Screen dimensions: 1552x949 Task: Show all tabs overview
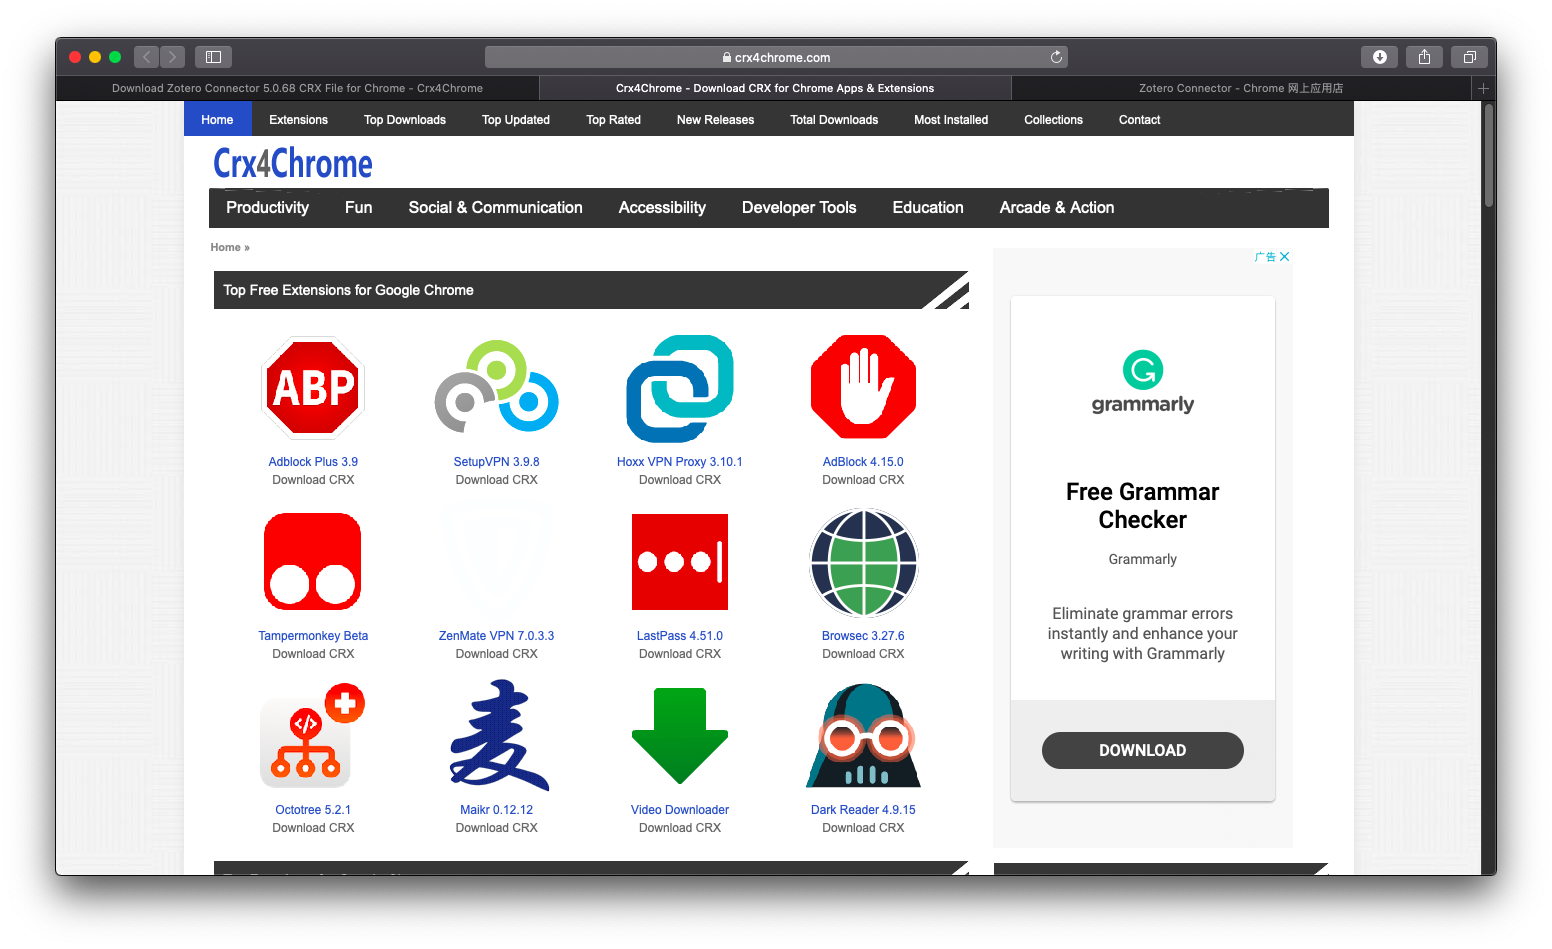(x=1469, y=57)
